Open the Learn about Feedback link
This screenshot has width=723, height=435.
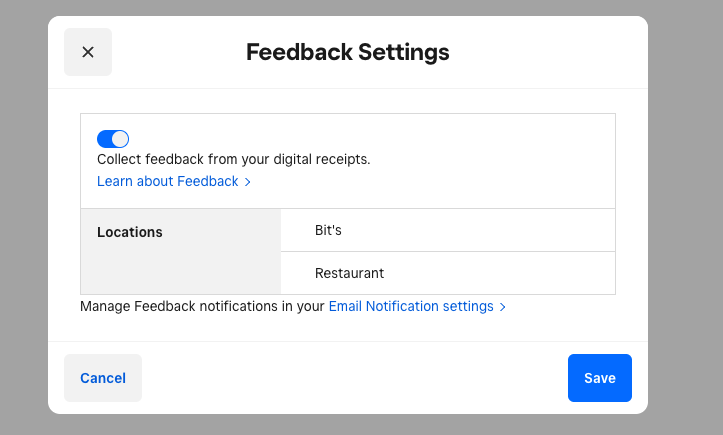point(167,181)
